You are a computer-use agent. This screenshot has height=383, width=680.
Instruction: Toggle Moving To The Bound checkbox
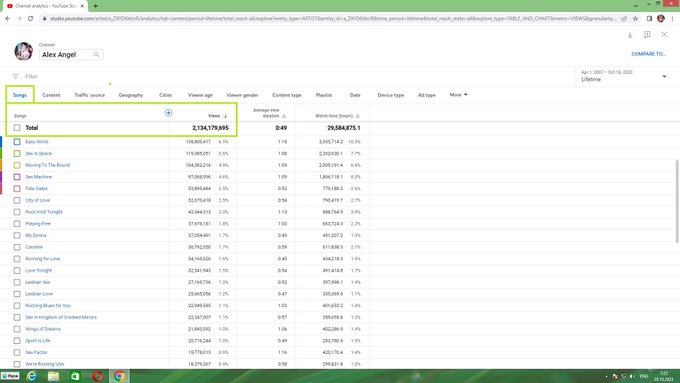click(x=17, y=165)
